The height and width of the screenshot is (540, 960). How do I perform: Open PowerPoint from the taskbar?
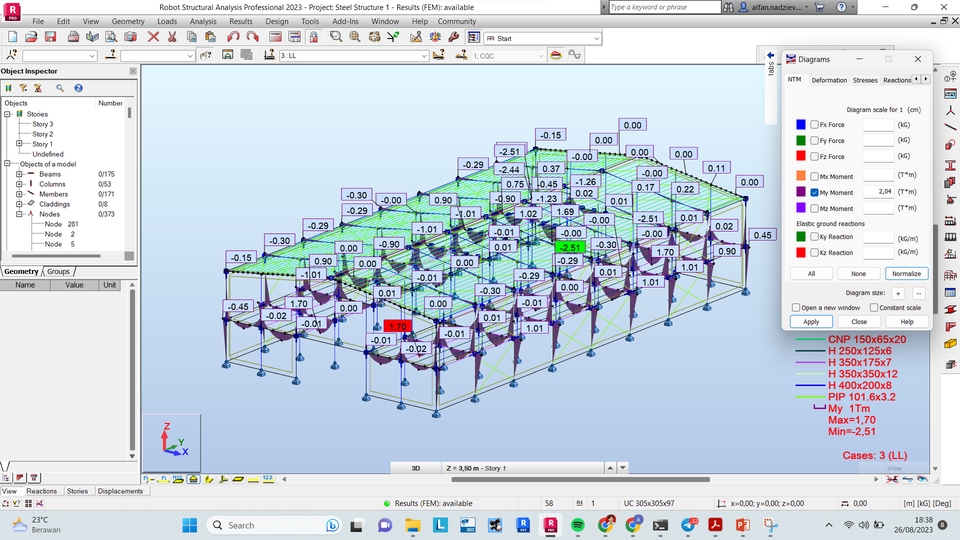pos(743,525)
